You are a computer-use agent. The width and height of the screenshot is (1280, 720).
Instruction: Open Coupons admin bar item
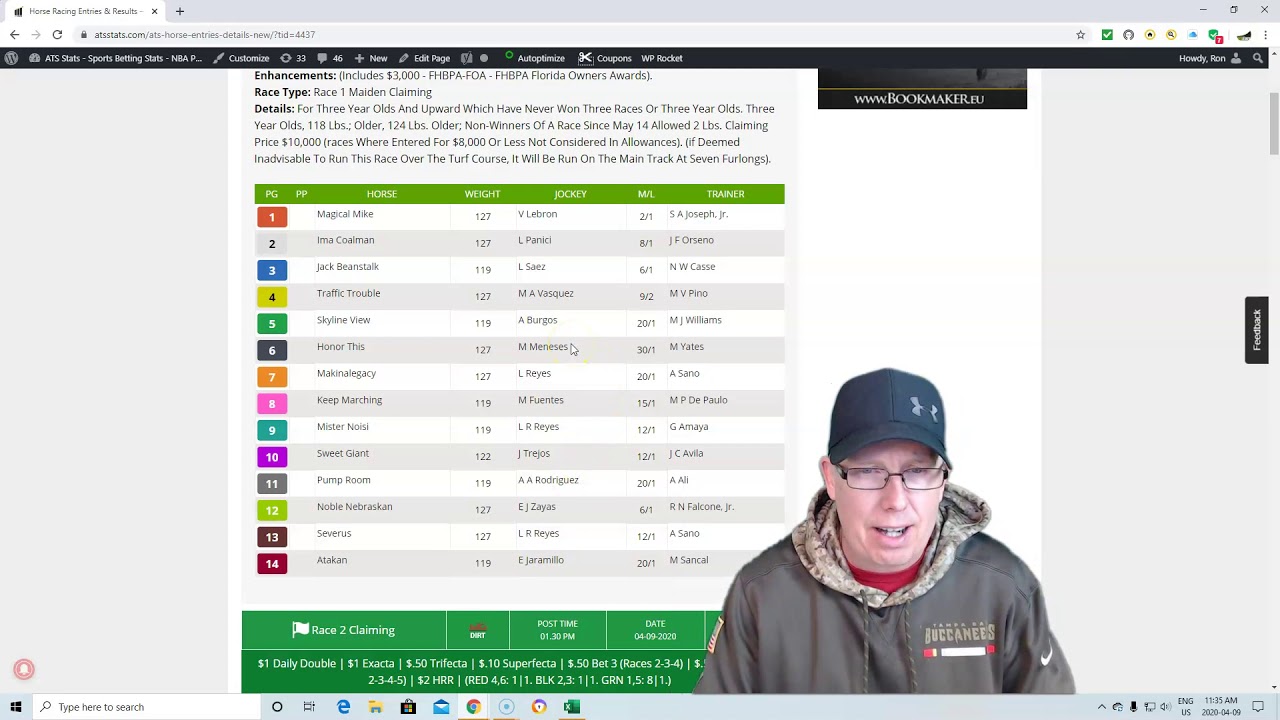(x=604, y=58)
